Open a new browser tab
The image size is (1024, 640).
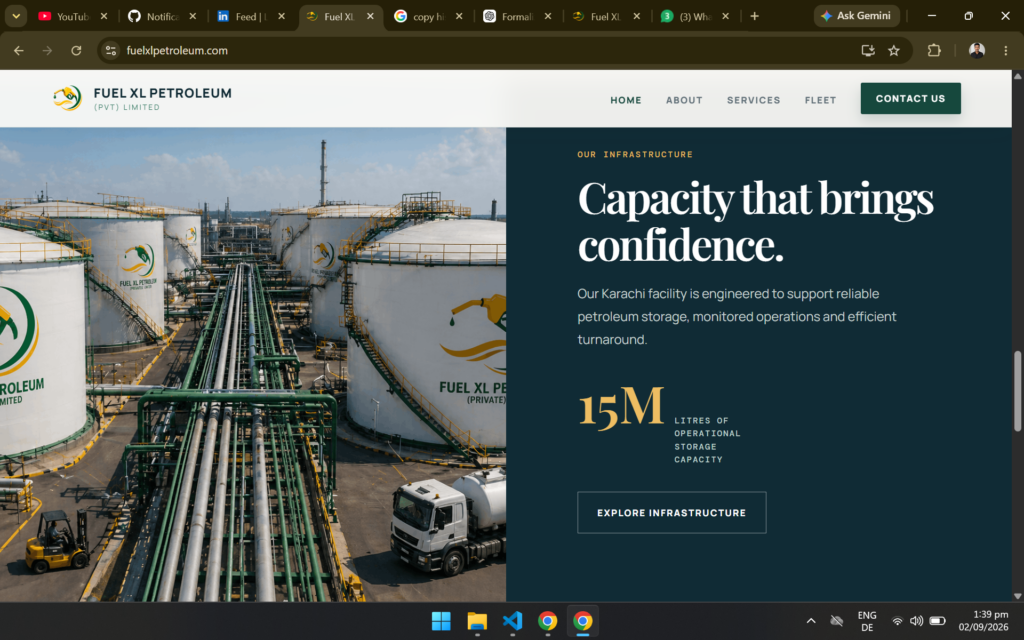click(x=754, y=16)
